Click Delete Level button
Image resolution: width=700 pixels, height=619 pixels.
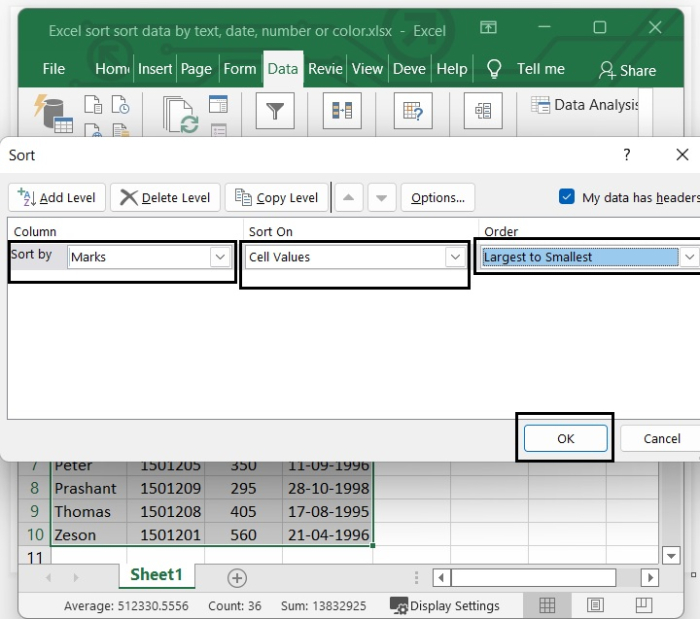(x=165, y=197)
